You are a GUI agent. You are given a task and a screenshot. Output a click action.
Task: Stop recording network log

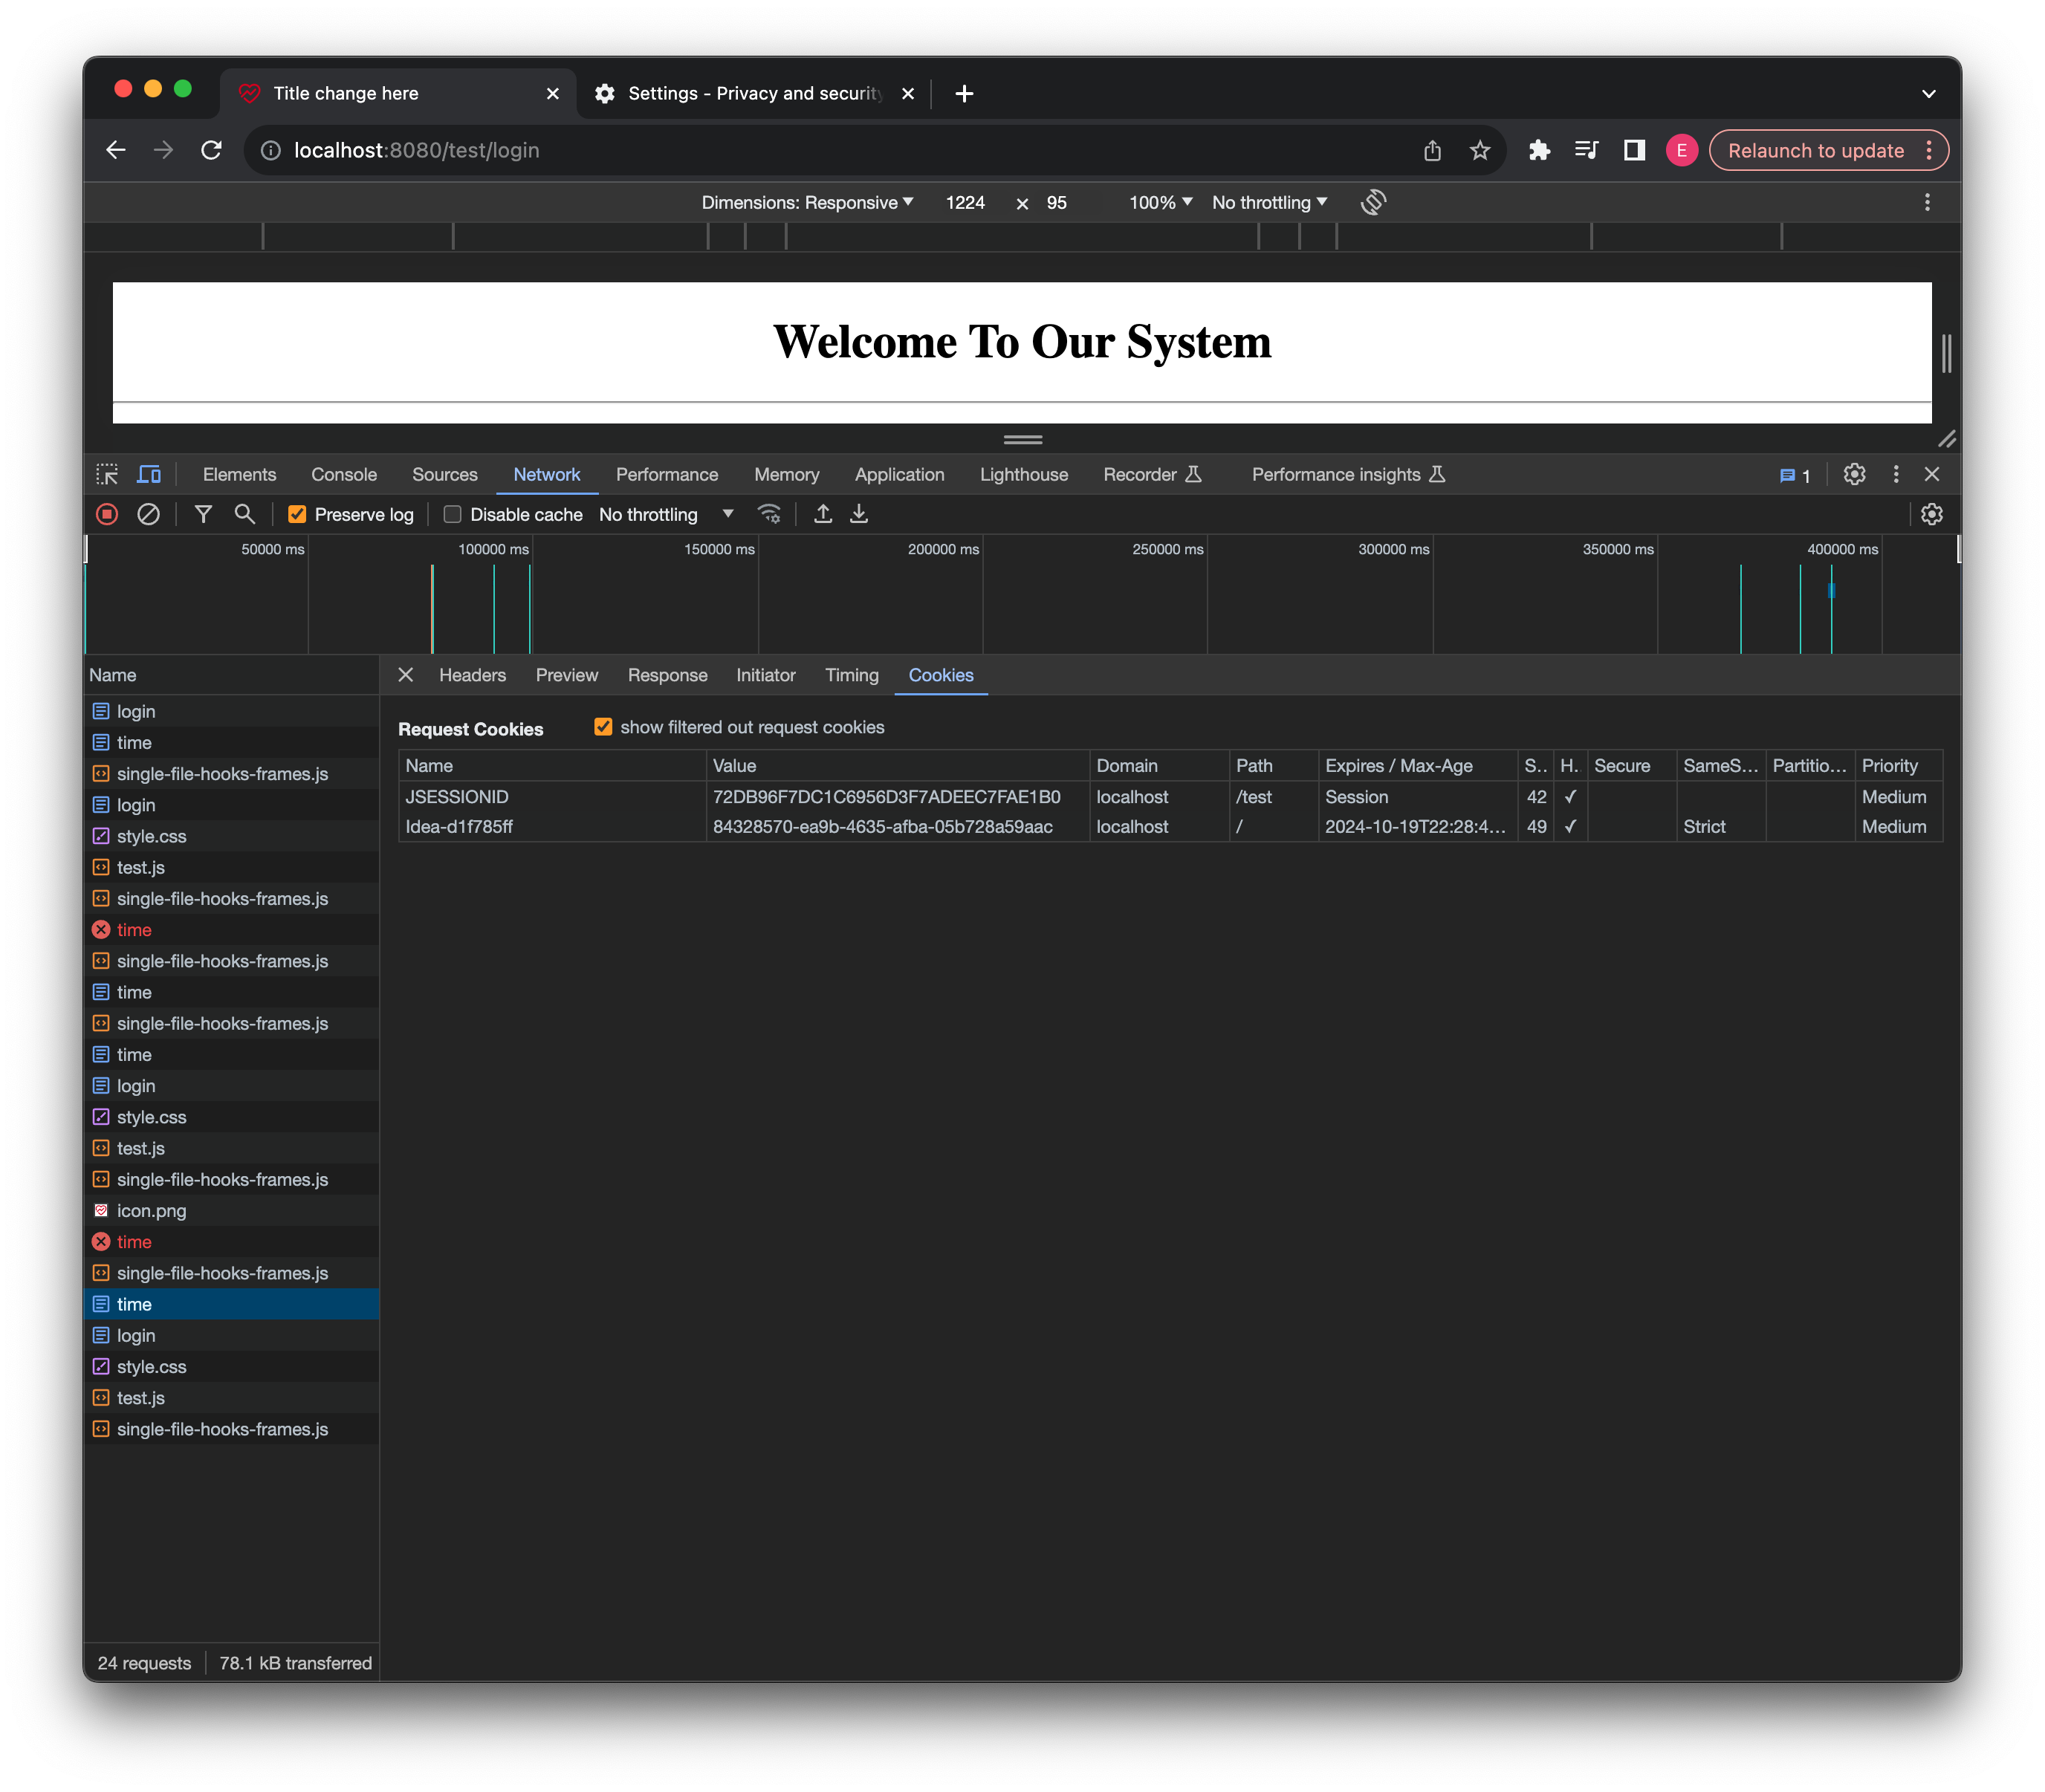pyautogui.click(x=107, y=514)
